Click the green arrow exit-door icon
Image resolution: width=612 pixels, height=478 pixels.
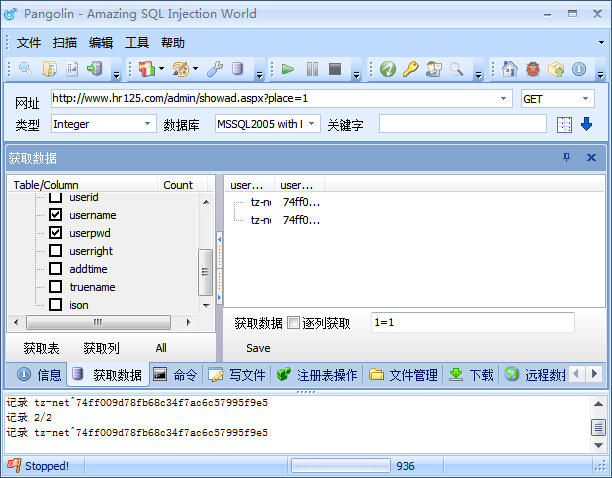tap(94, 69)
